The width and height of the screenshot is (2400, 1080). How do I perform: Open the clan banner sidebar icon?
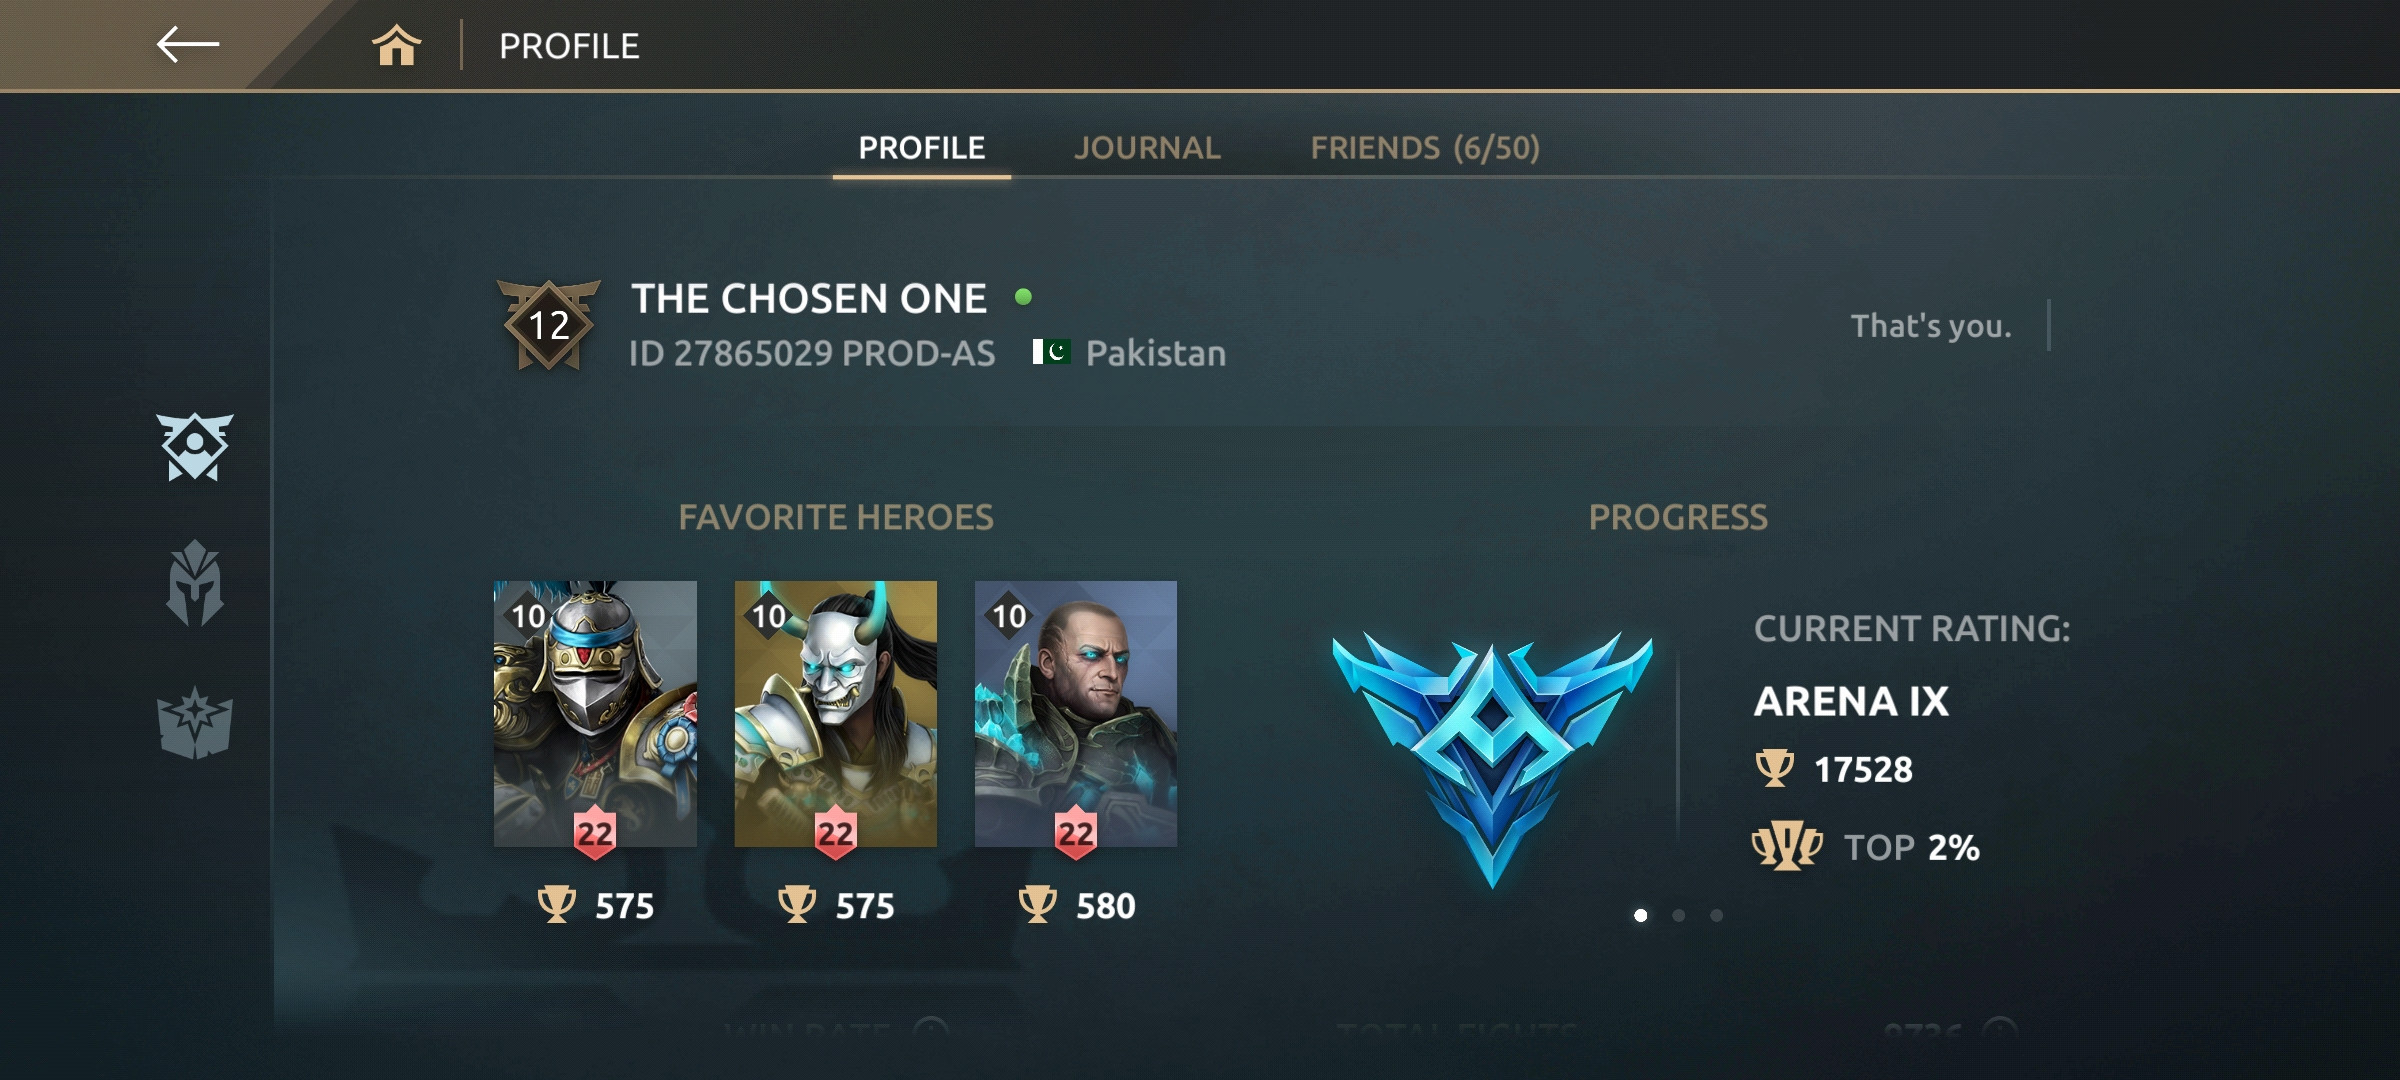point(194,722)
